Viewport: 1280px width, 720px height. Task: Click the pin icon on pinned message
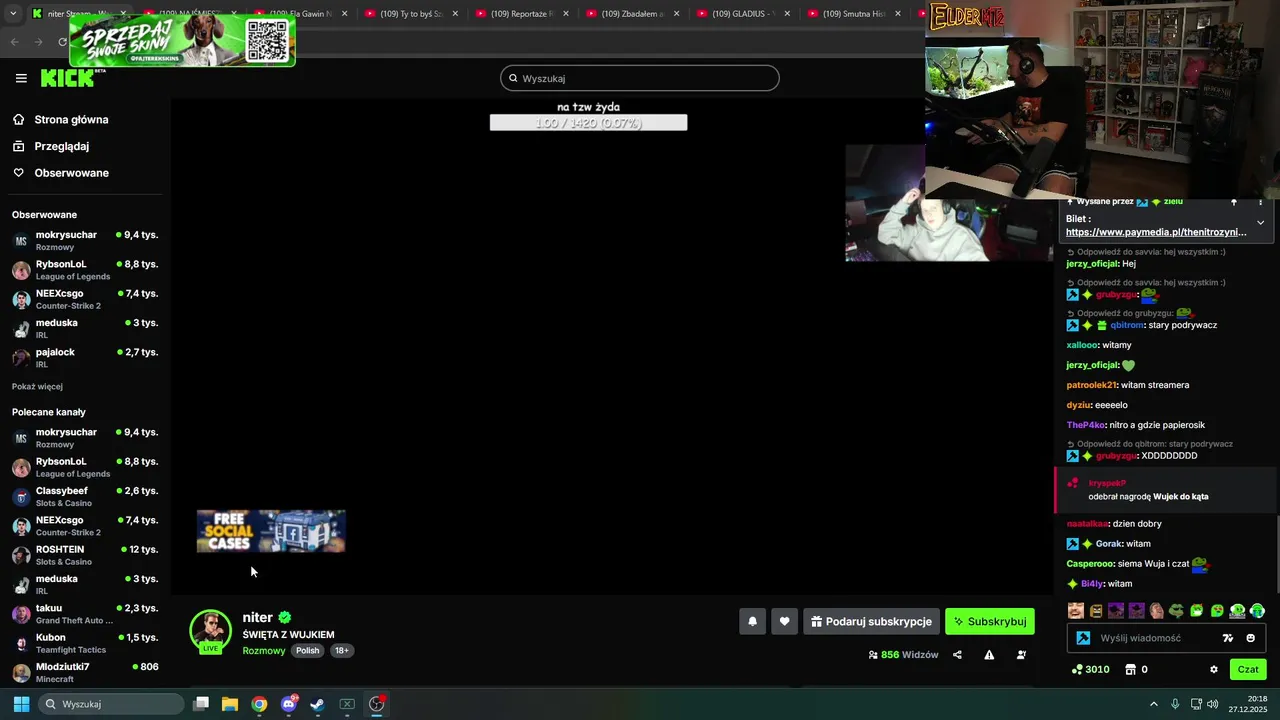pos(1234,202)
